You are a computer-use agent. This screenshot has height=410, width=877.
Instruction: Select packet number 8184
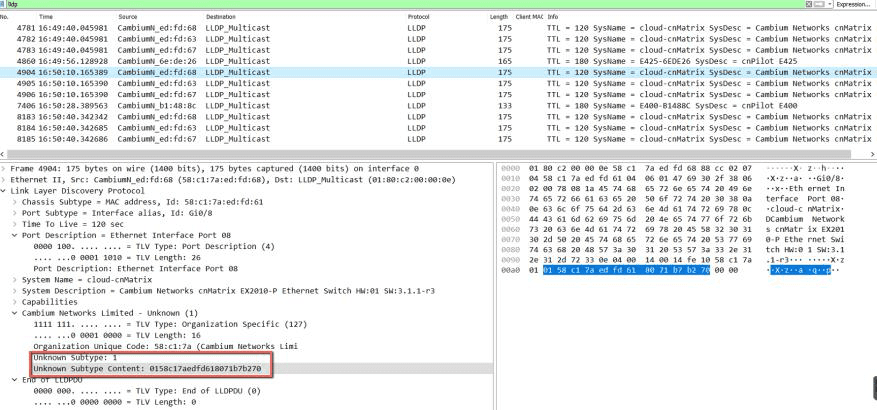pyautogui.click(x=438, y=128)
